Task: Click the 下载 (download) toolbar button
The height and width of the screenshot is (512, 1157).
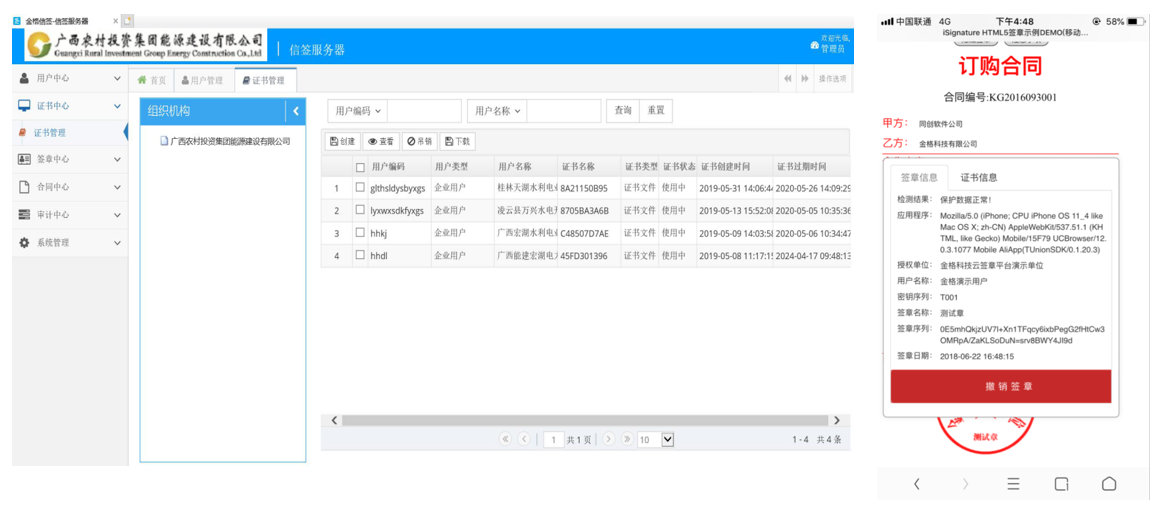Action: pos(457,142)
